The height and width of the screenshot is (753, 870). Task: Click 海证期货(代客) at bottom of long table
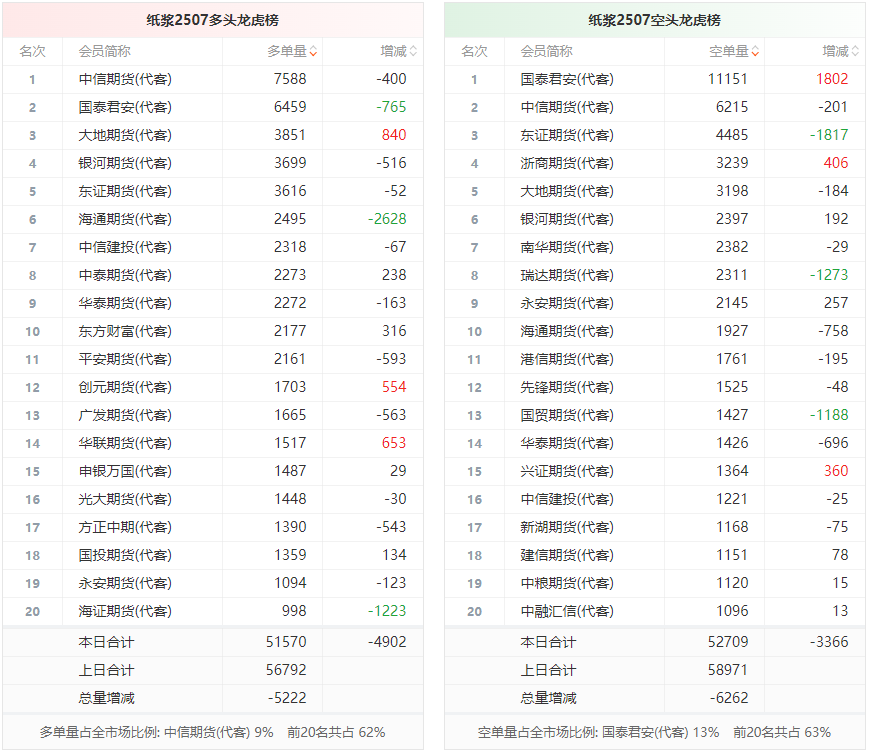coord(125,611)
